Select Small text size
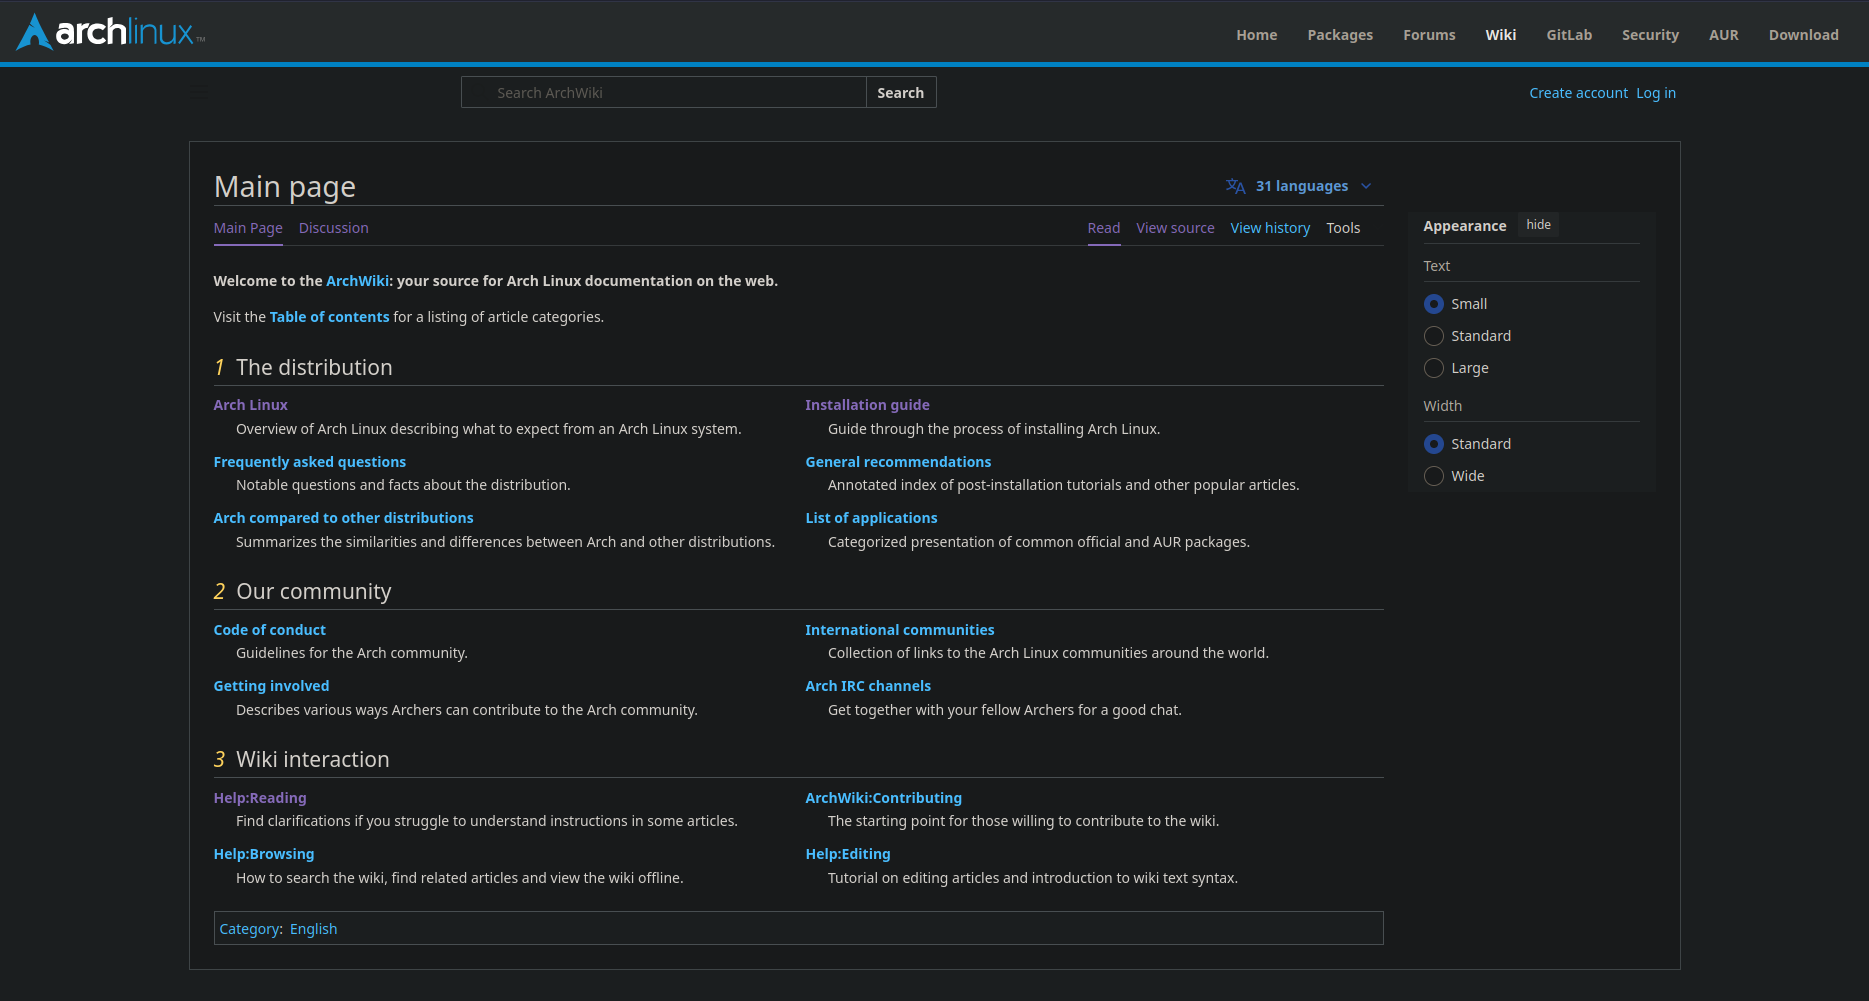This screenshot has width=1869, height=1001. pos(1434,304)
